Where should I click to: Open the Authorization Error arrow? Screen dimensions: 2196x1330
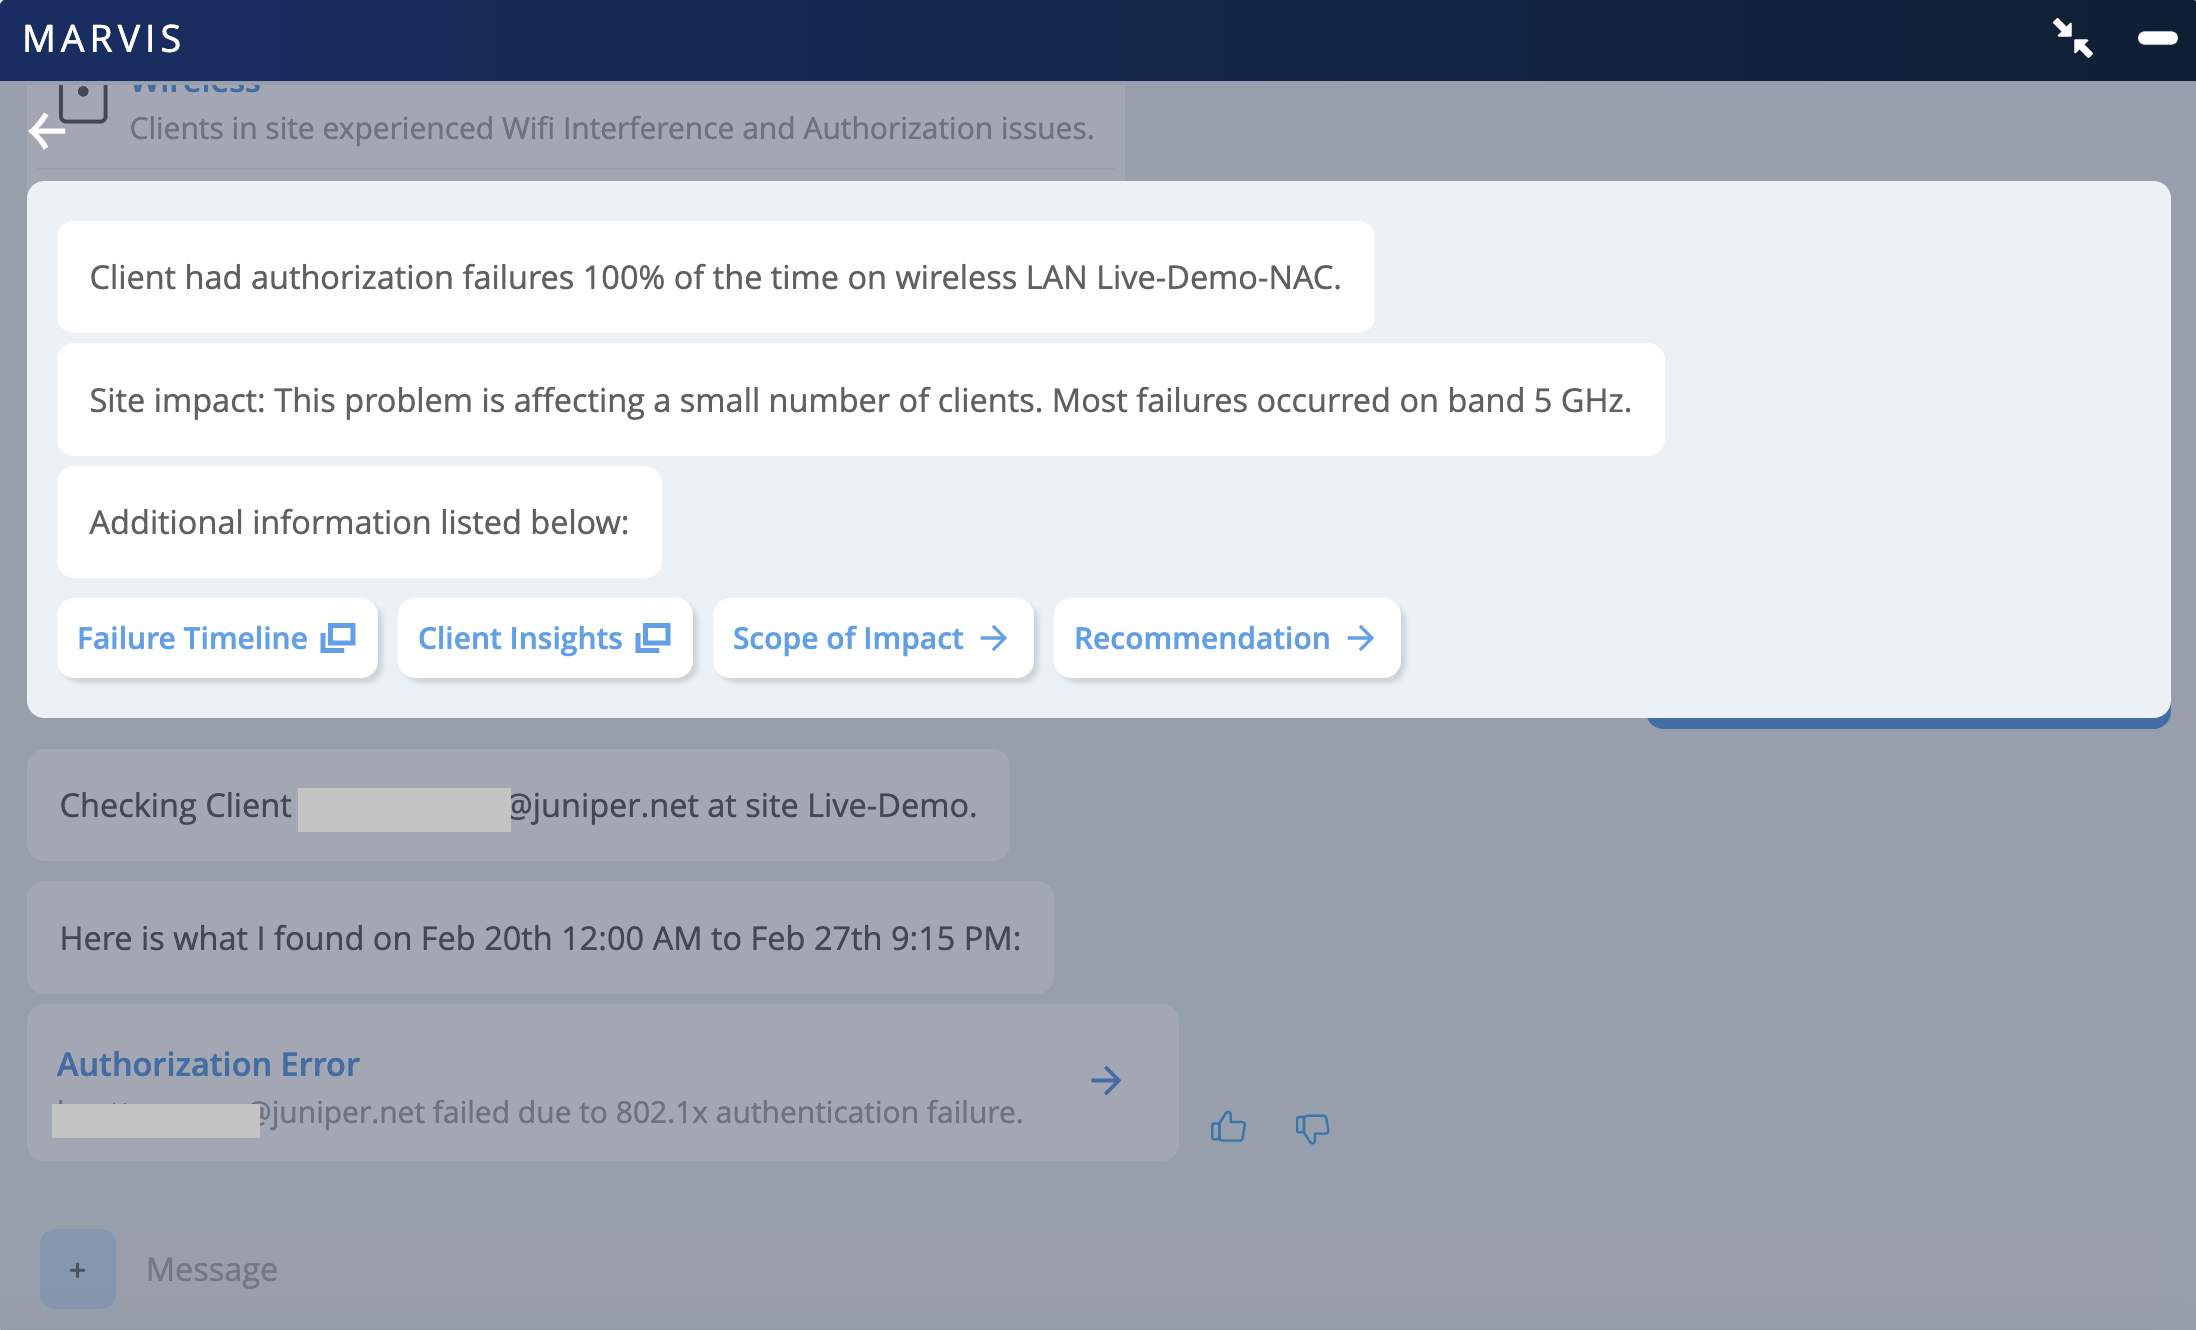[x=1106, y=1080]
